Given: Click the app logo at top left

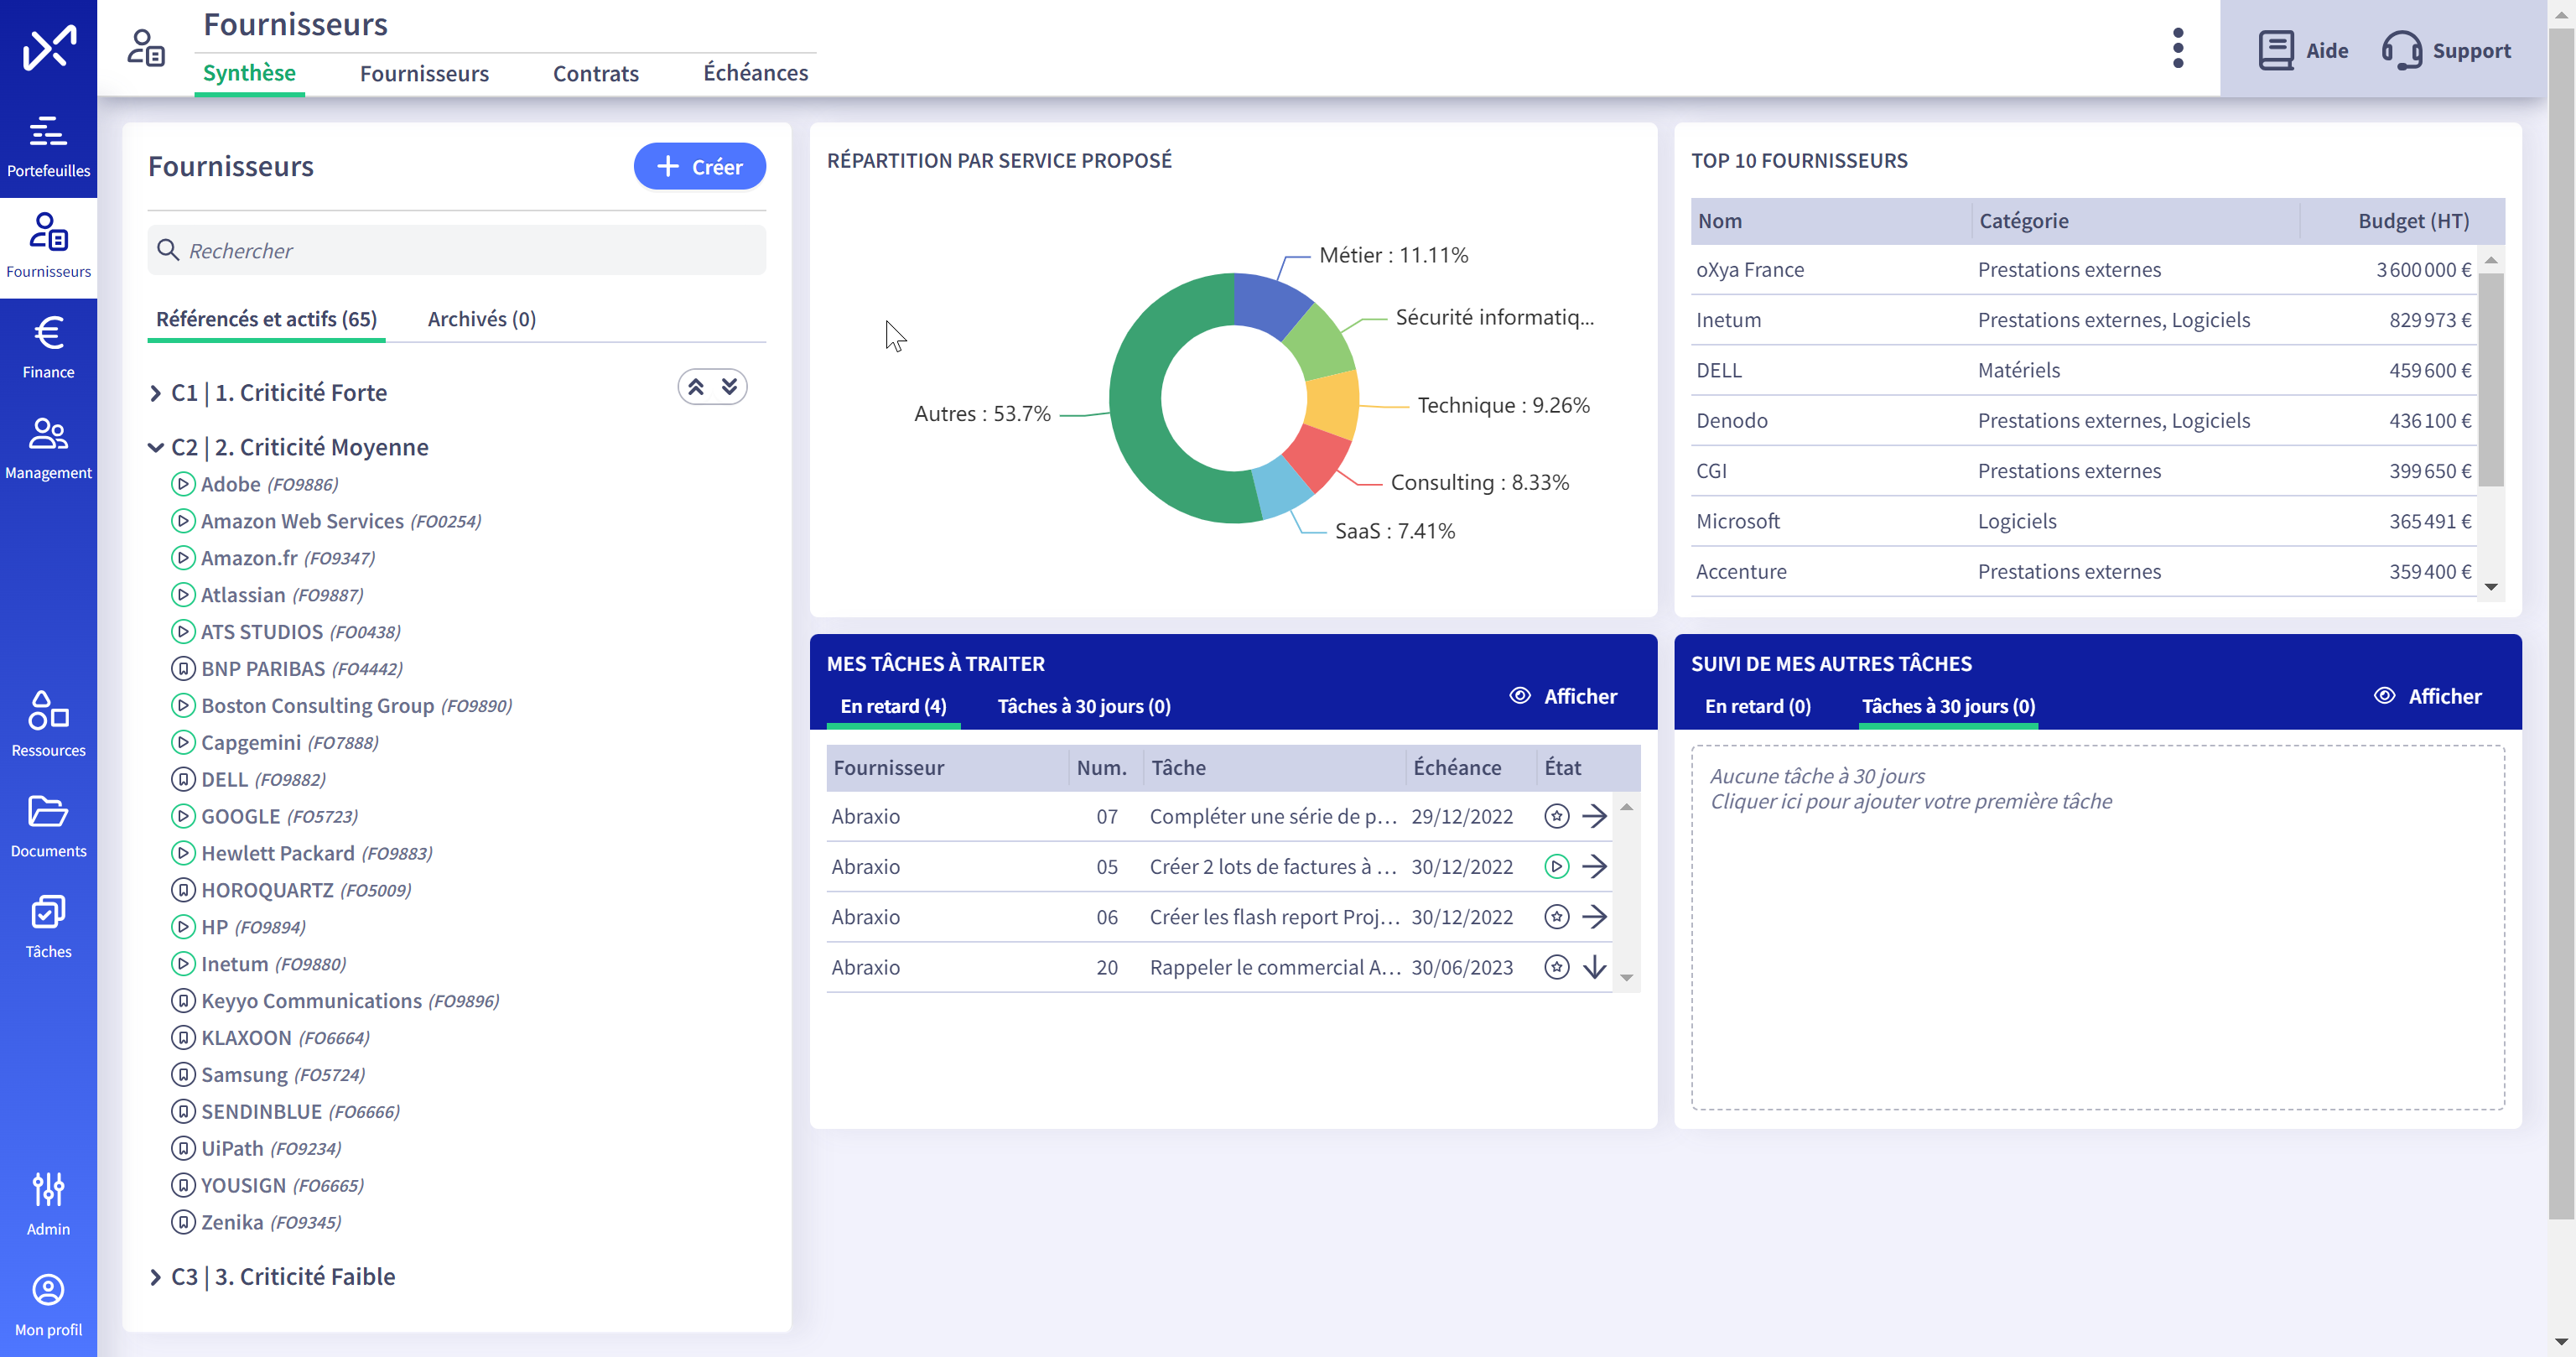Looking at the screenshot, I should (49, 47).
